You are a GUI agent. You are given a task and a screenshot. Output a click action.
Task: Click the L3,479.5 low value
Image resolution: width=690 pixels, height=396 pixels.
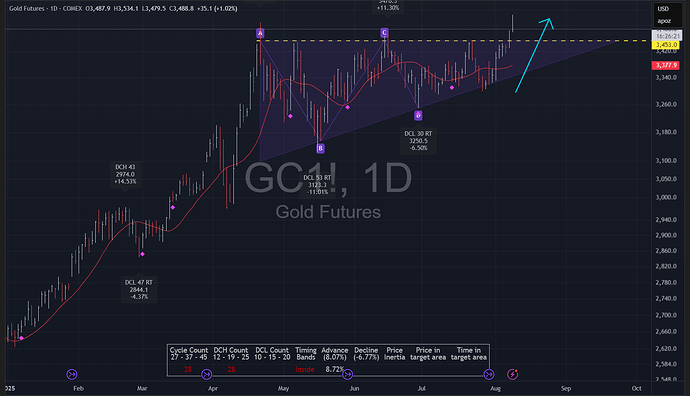[x=154, y=8]
